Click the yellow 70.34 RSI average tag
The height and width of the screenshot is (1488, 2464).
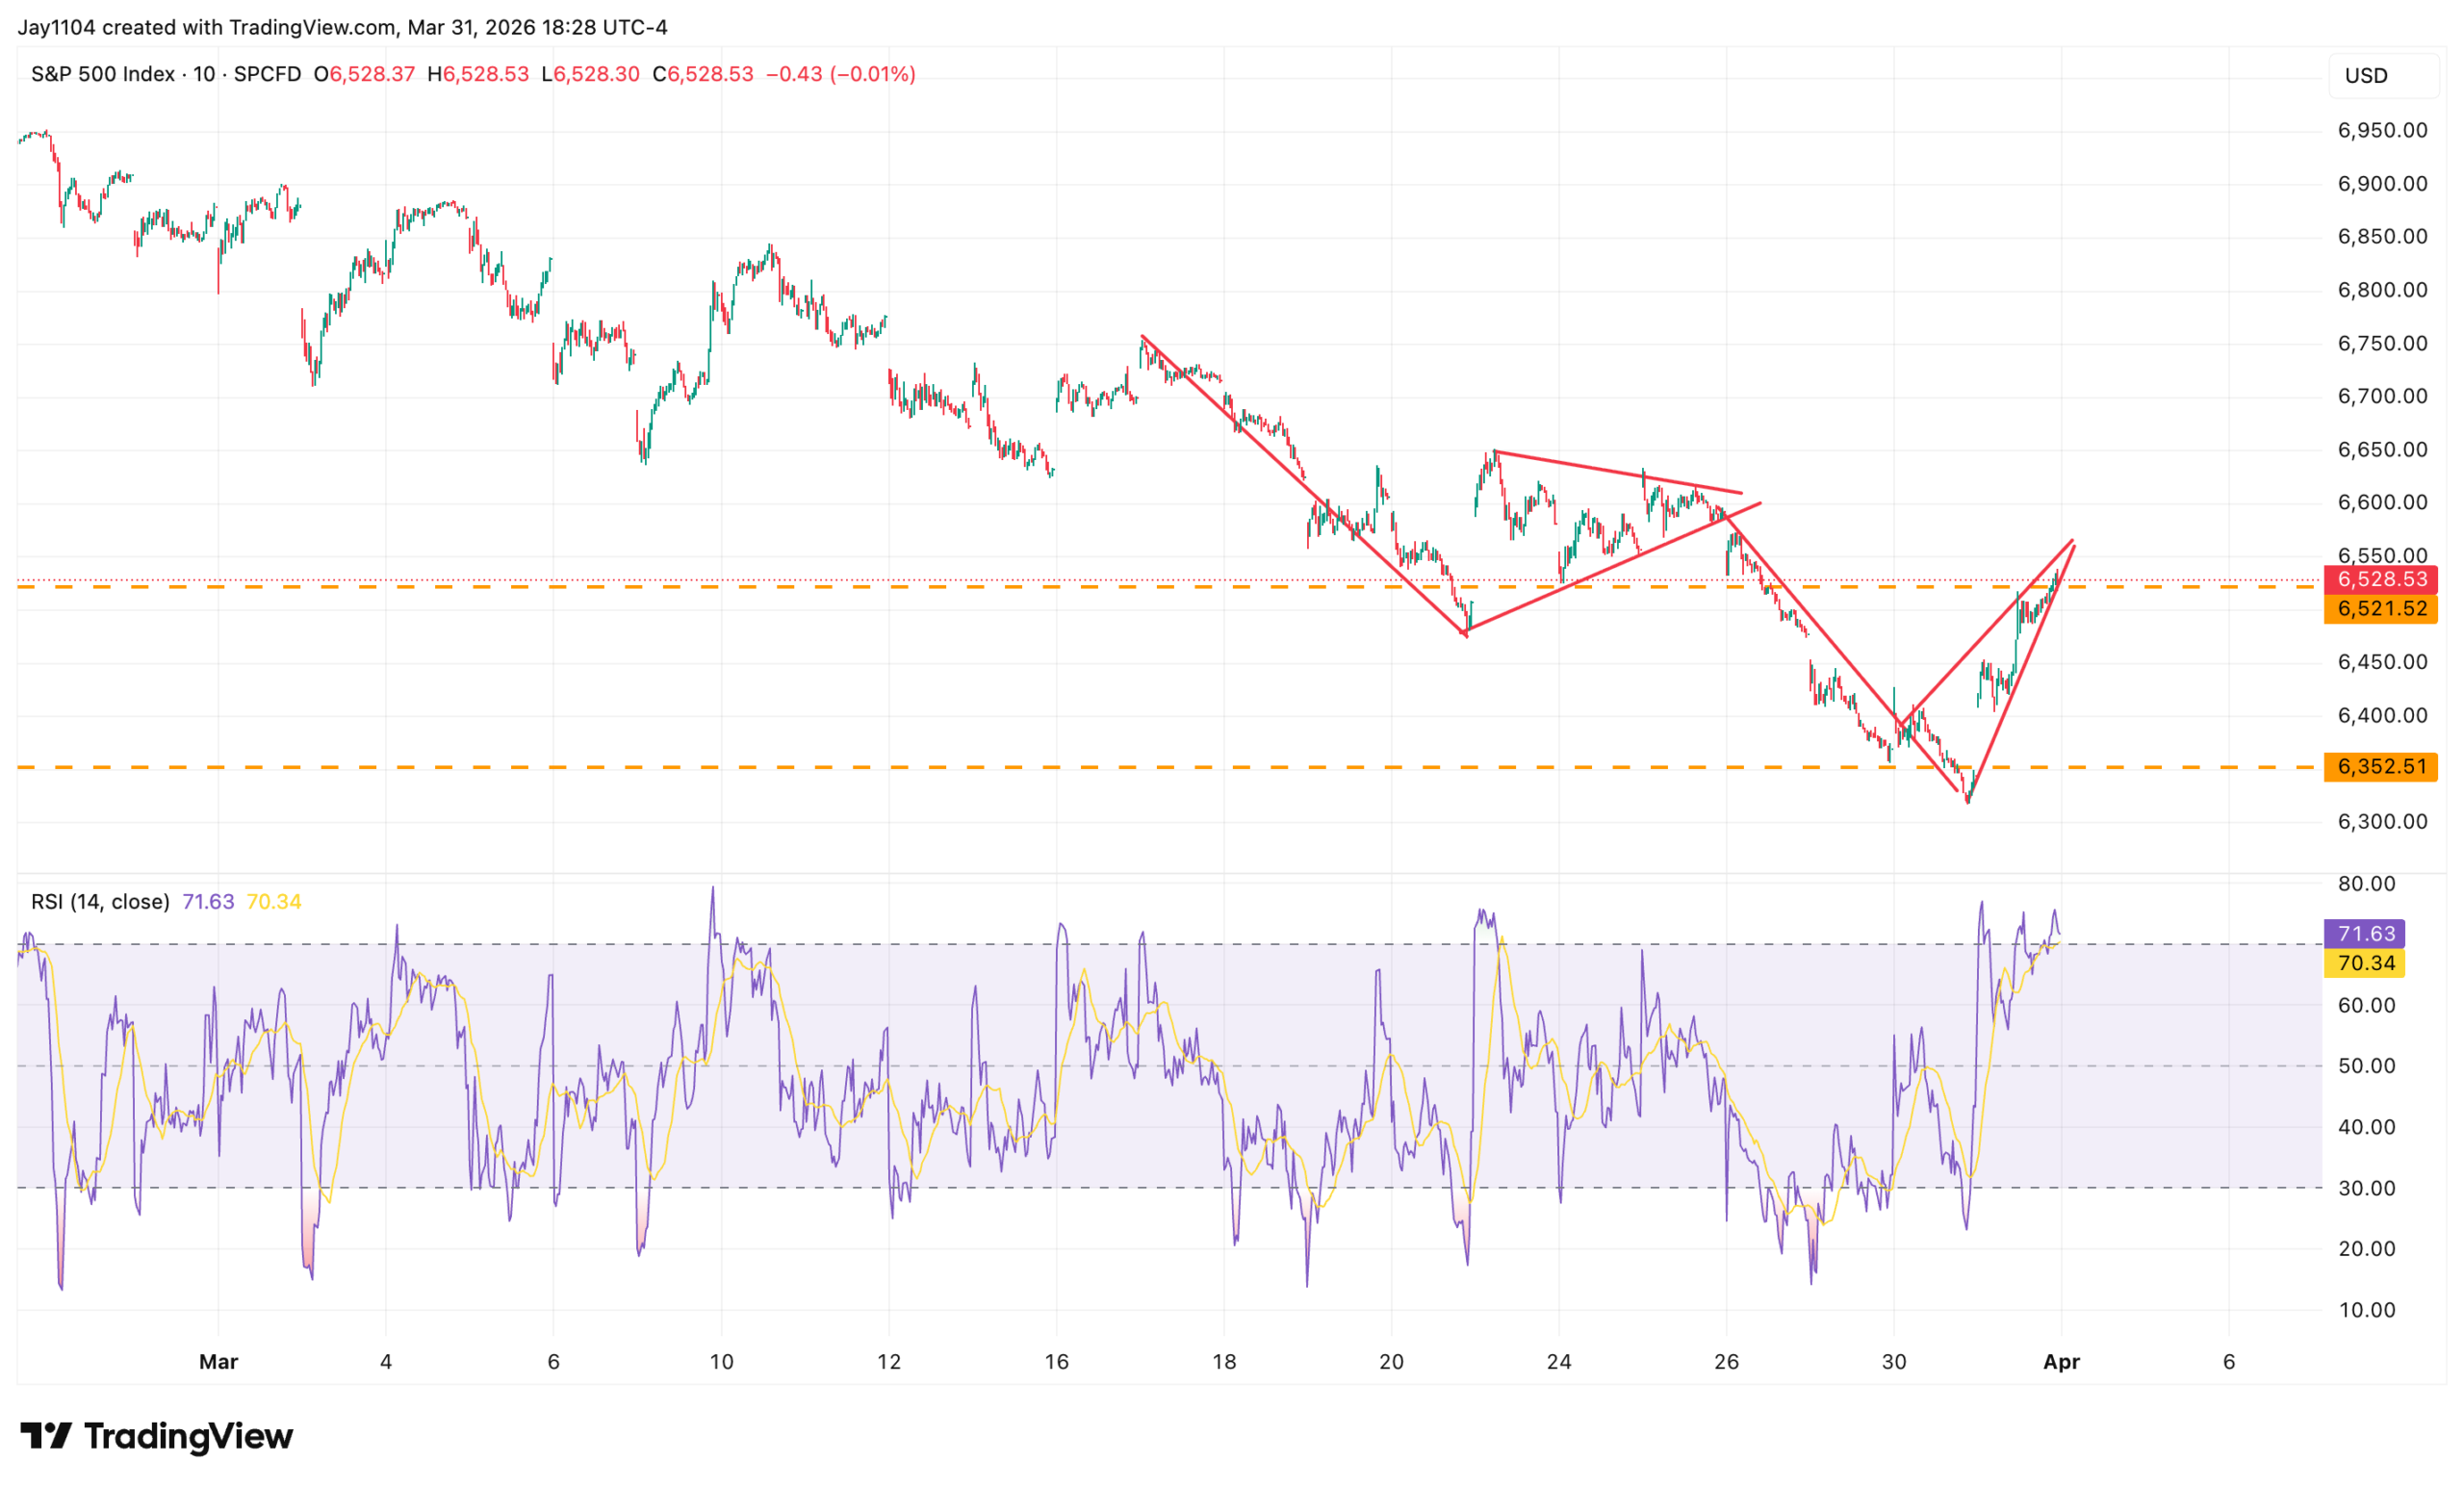(x=2366, y=963)
